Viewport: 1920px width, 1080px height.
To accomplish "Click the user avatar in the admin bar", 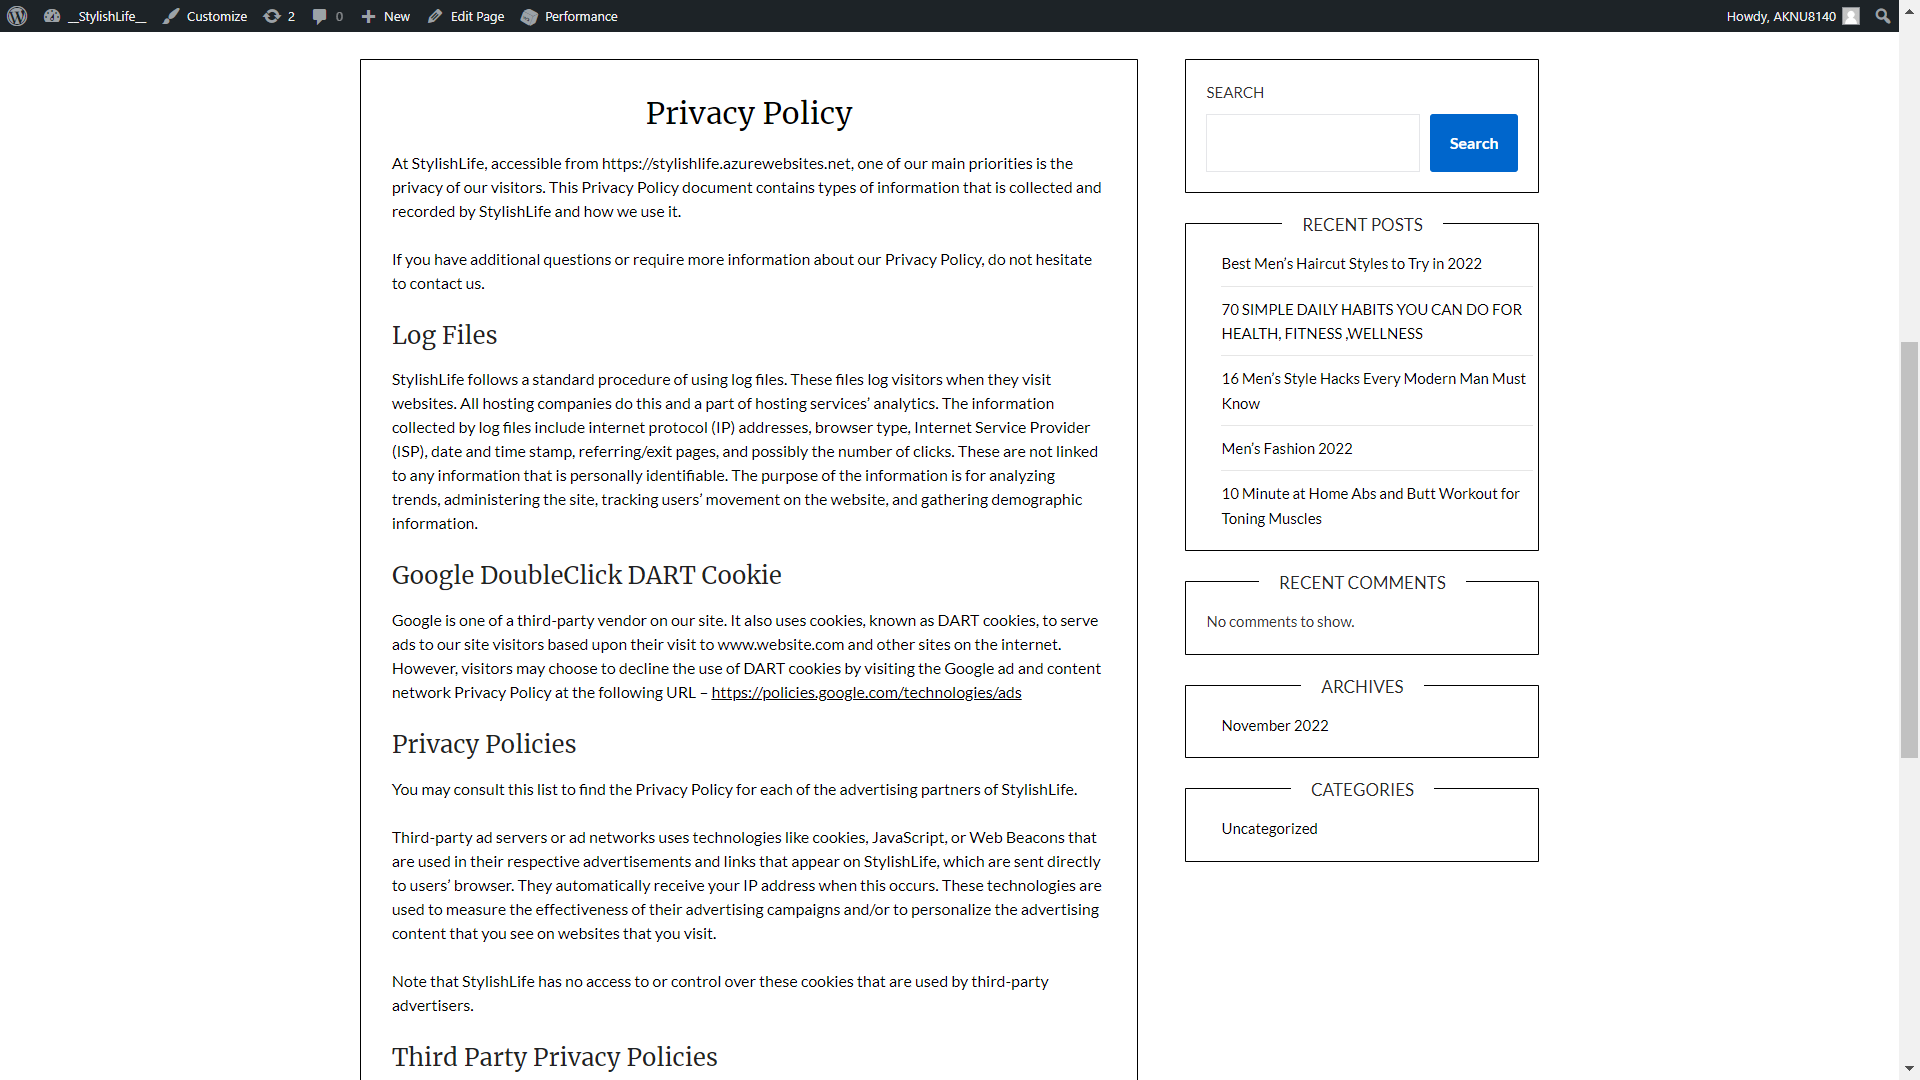I will point(1851,16).
